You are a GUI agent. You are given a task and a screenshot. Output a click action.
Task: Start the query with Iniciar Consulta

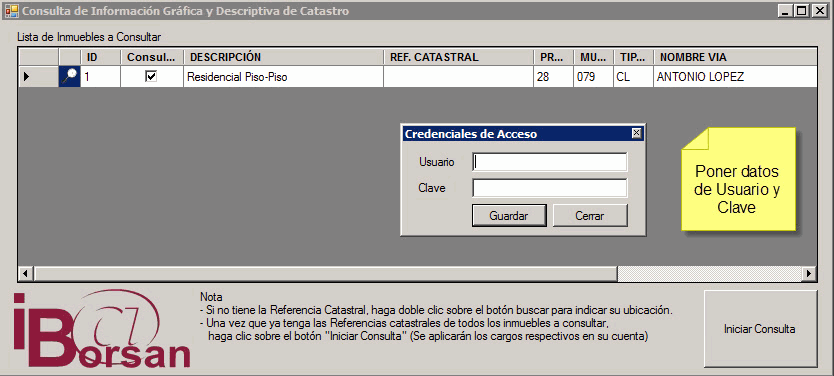tap(760, 329)
